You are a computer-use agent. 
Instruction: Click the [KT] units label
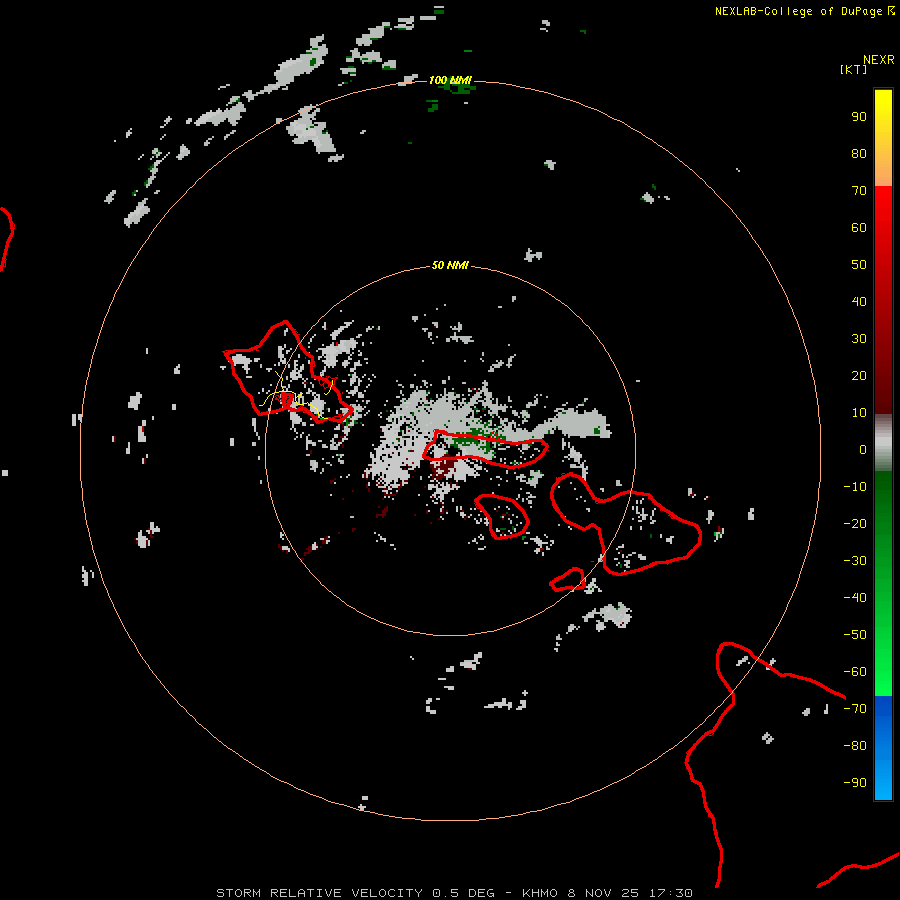pos(853,69)
